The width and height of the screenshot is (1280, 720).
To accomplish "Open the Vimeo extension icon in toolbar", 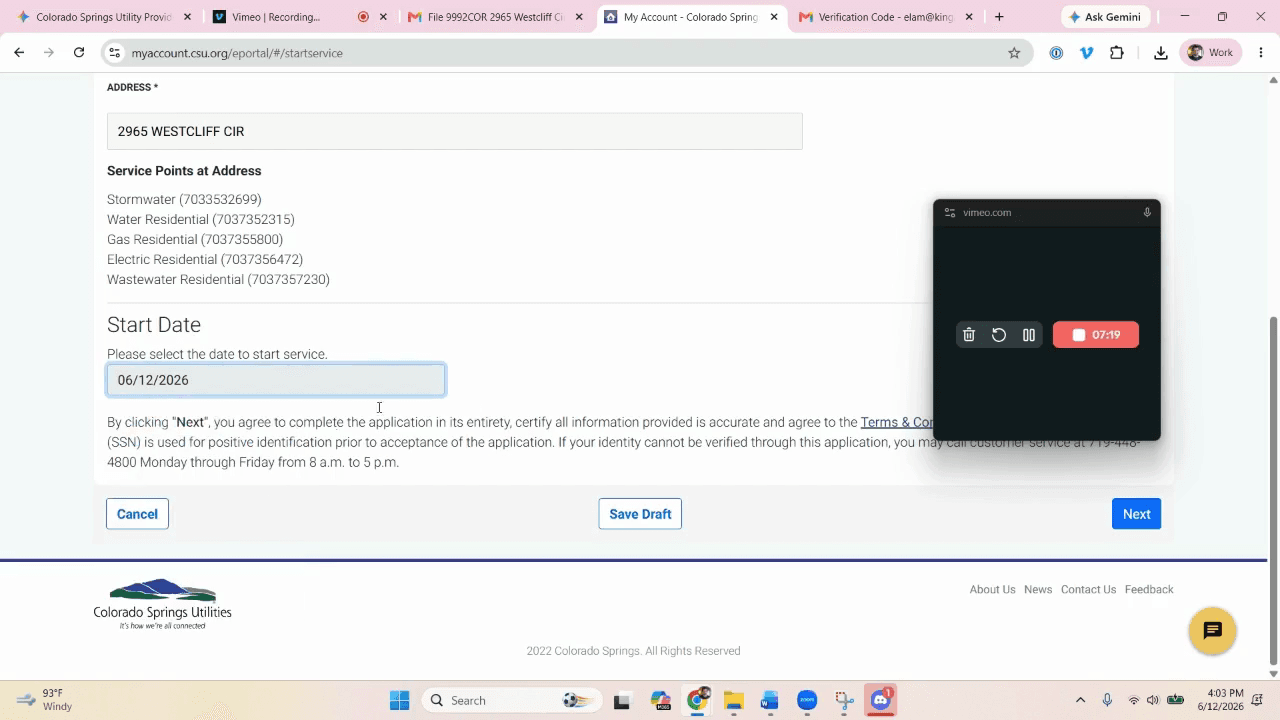I will click(x=1086, y=53).
